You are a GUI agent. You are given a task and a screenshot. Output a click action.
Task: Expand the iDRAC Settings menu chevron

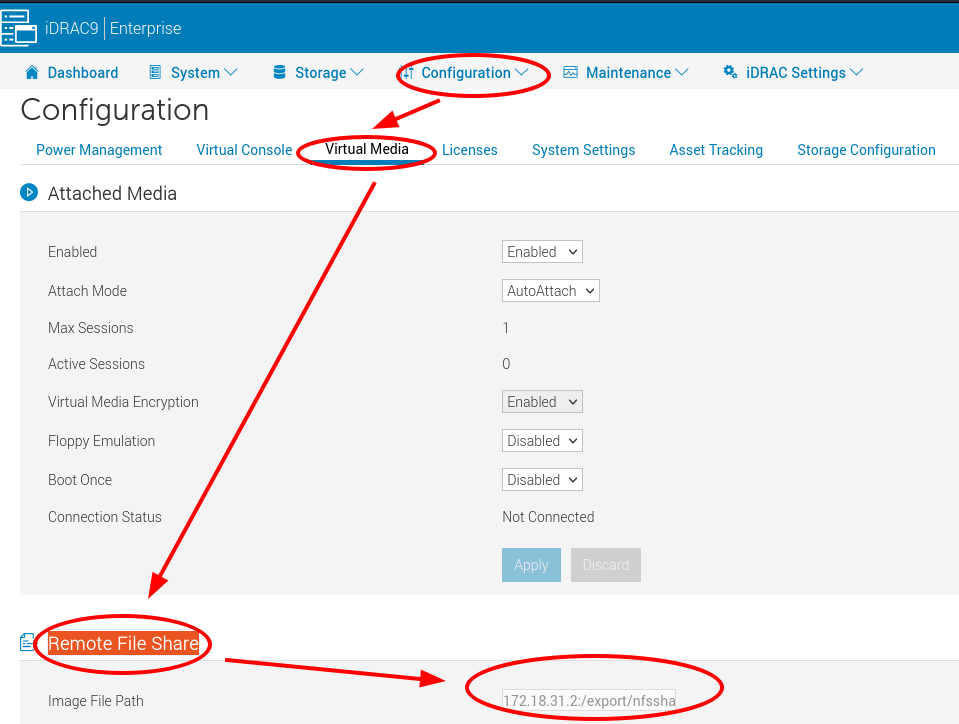pyautogui.click(x=857, y=72)
